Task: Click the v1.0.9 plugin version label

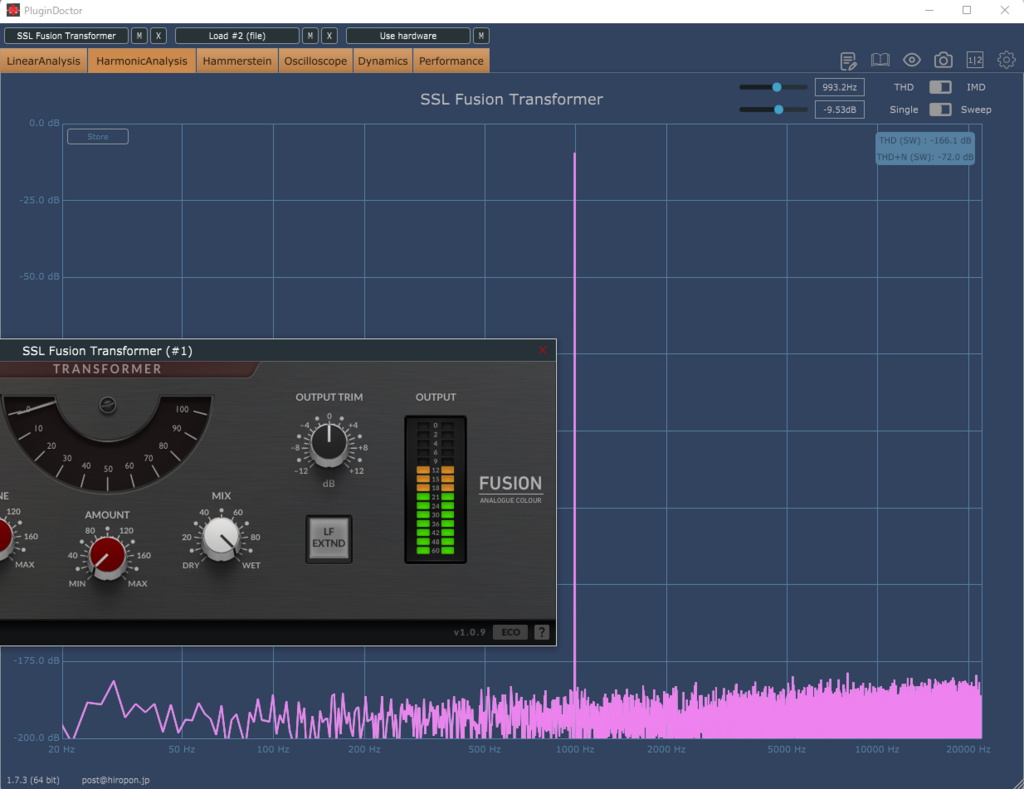Action: click(470, 632)
